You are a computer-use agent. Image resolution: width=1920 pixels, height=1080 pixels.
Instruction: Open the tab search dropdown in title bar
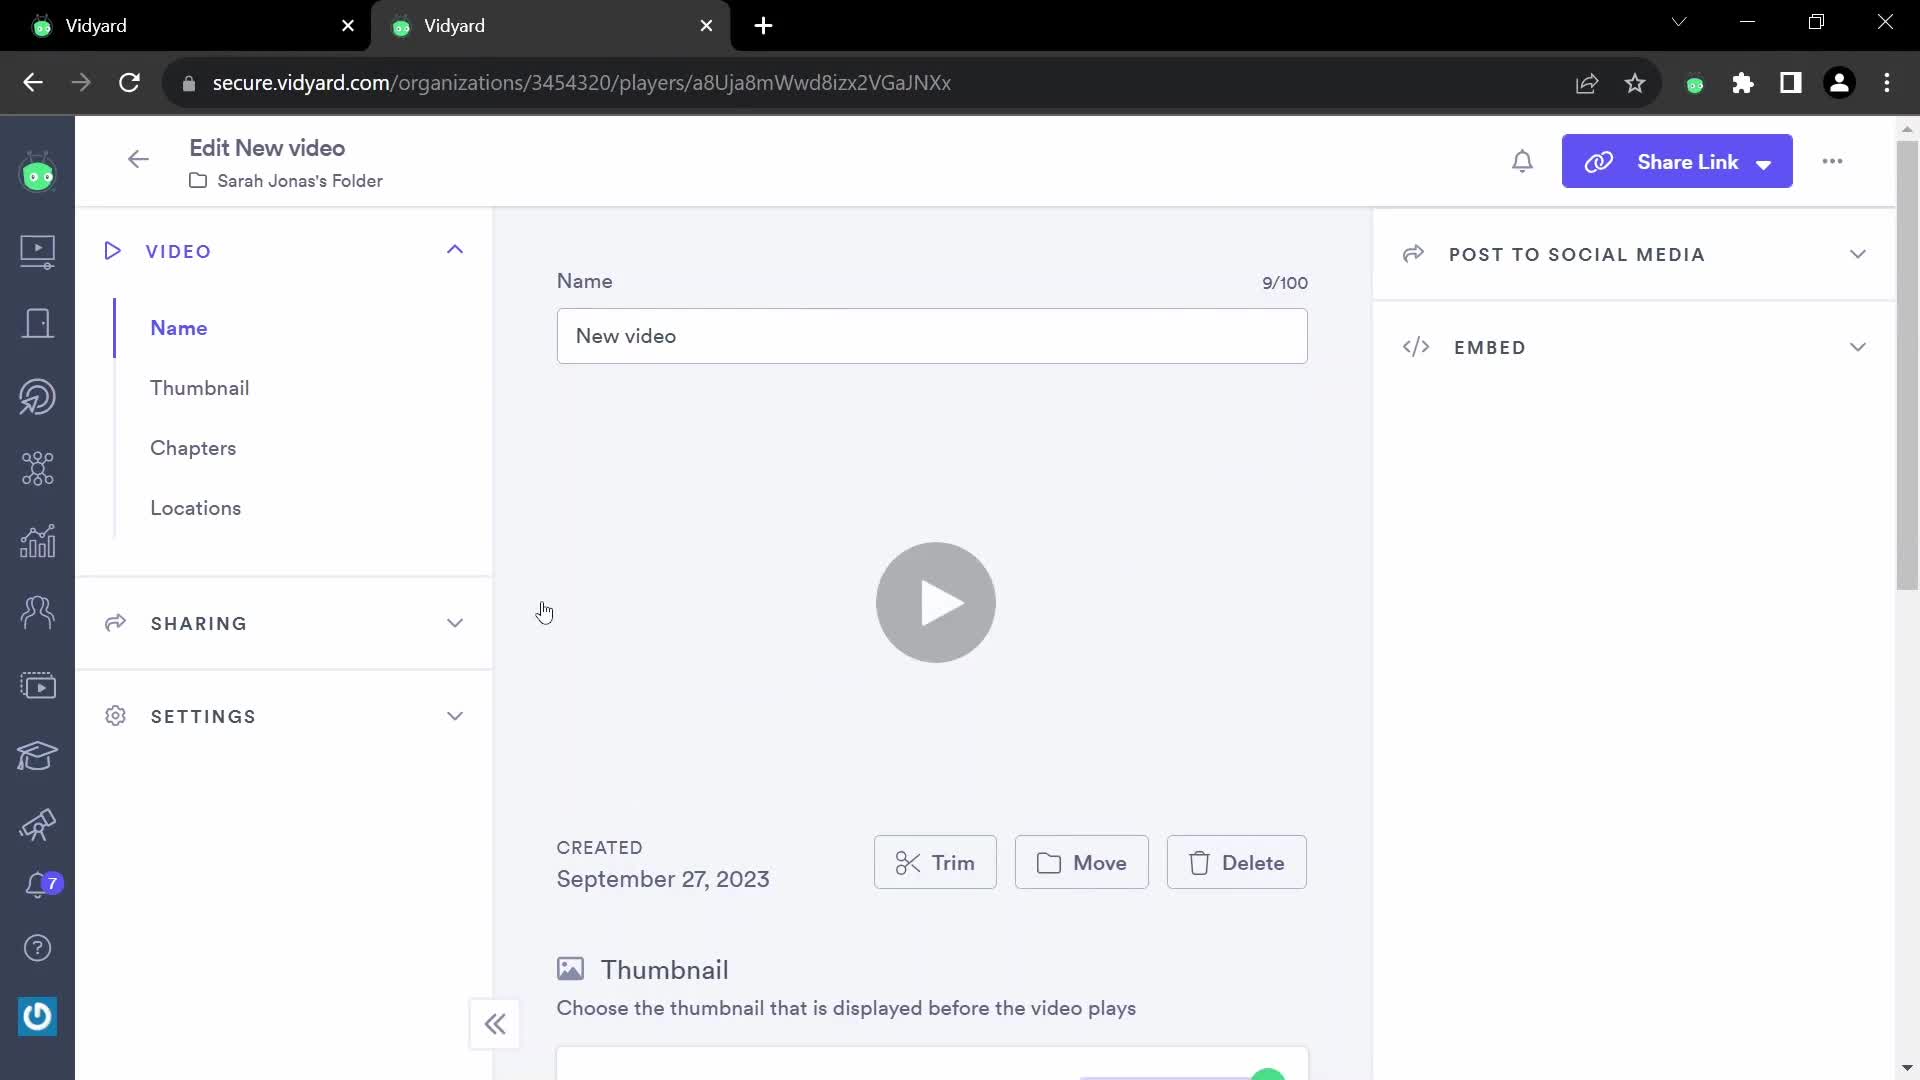(1679, 22)
